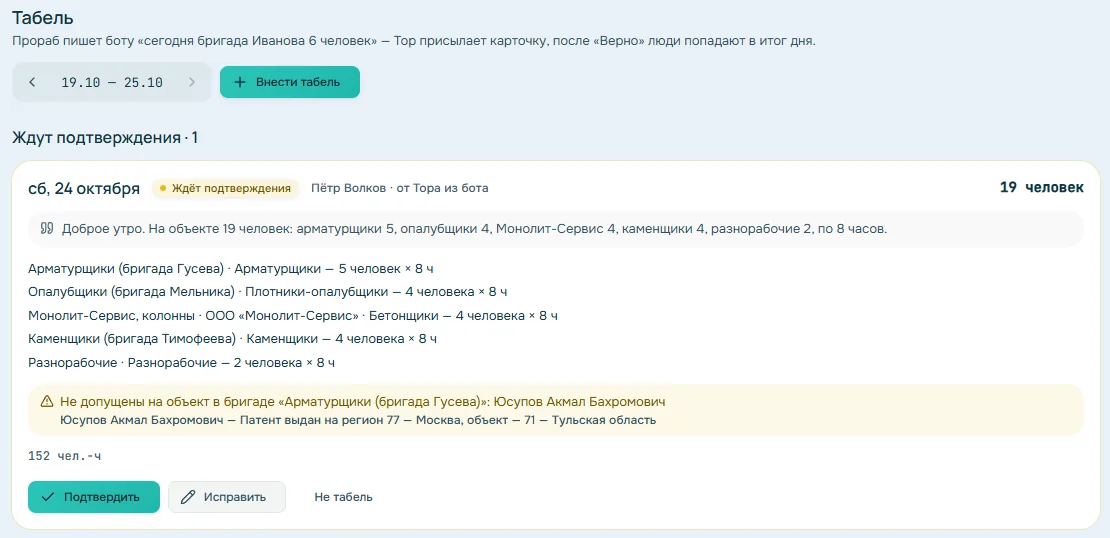Select the row «Каменщики (бригада Тимофеева)»
Screen dimensions: 1110x538
pos(233,339)
